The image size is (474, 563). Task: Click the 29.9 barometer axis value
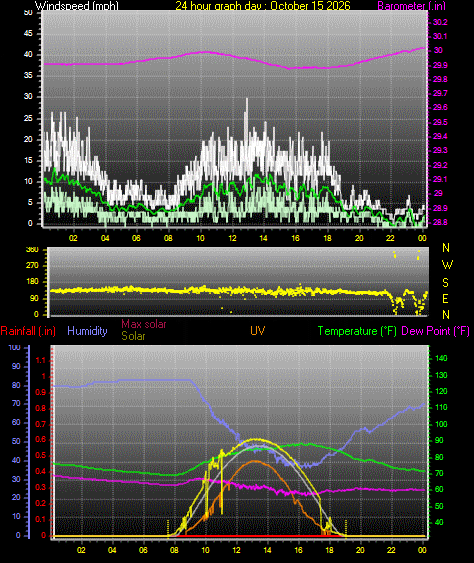(440, 65)
